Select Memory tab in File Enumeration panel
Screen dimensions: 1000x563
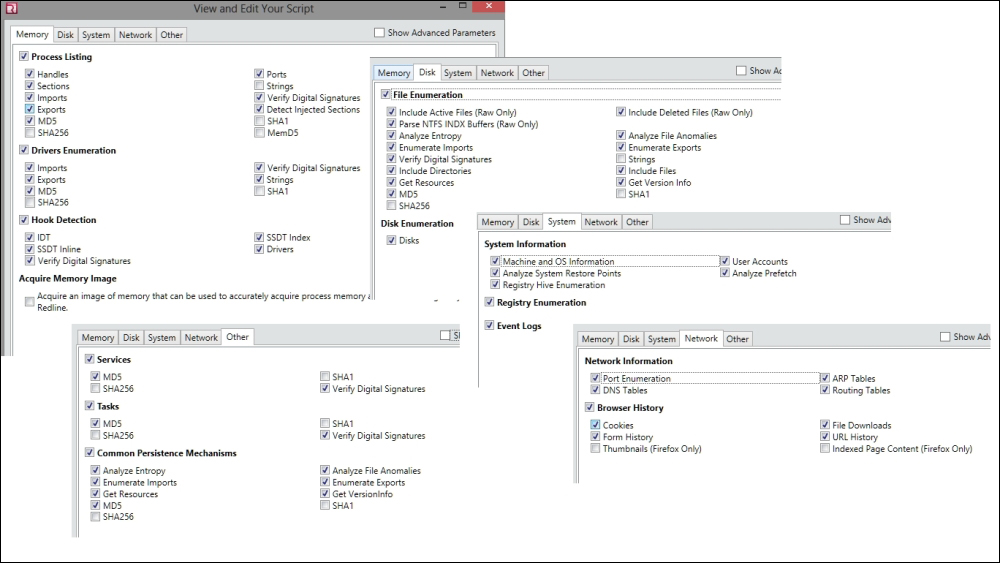click(x=393, y=73)
